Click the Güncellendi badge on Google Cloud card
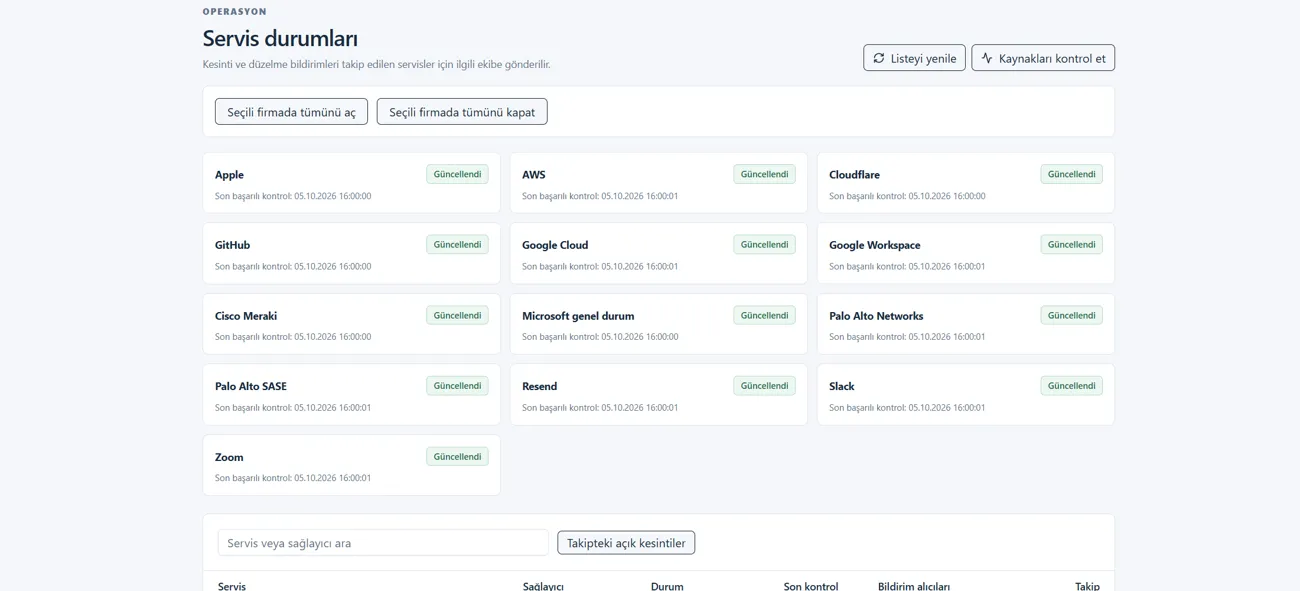 [x=764, y=244]
